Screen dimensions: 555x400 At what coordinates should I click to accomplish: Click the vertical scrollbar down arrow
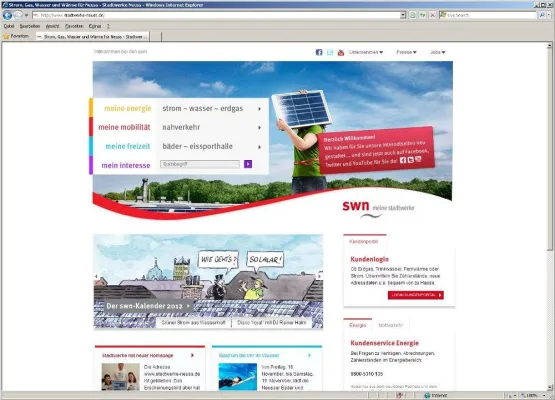point(550,388)
